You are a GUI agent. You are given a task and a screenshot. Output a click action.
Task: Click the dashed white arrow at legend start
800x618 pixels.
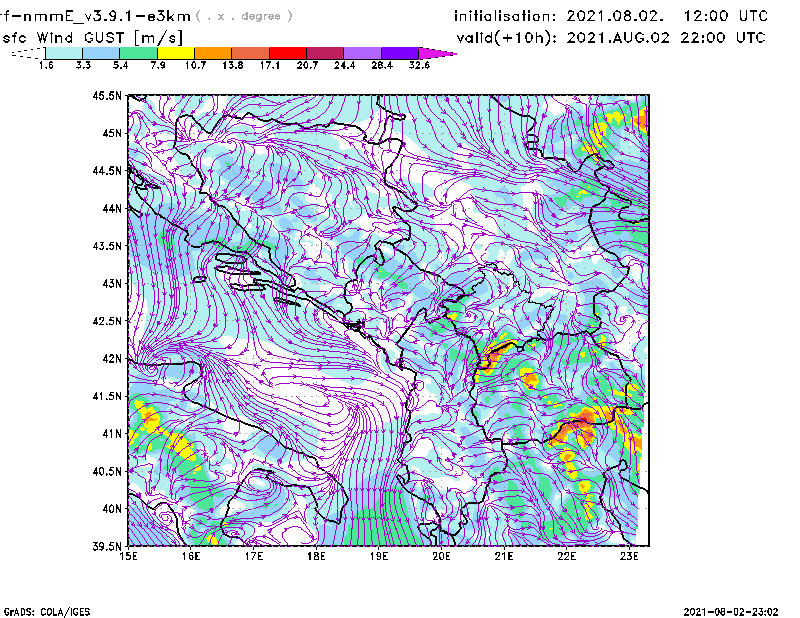pos(28,53)
